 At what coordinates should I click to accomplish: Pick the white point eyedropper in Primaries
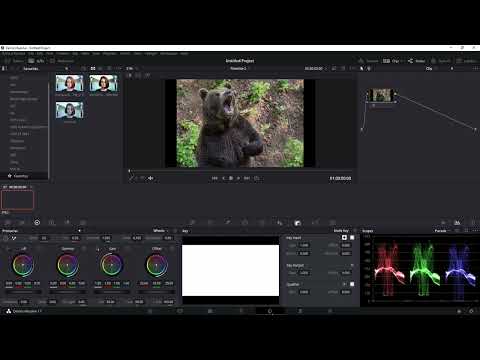(14, 238)
